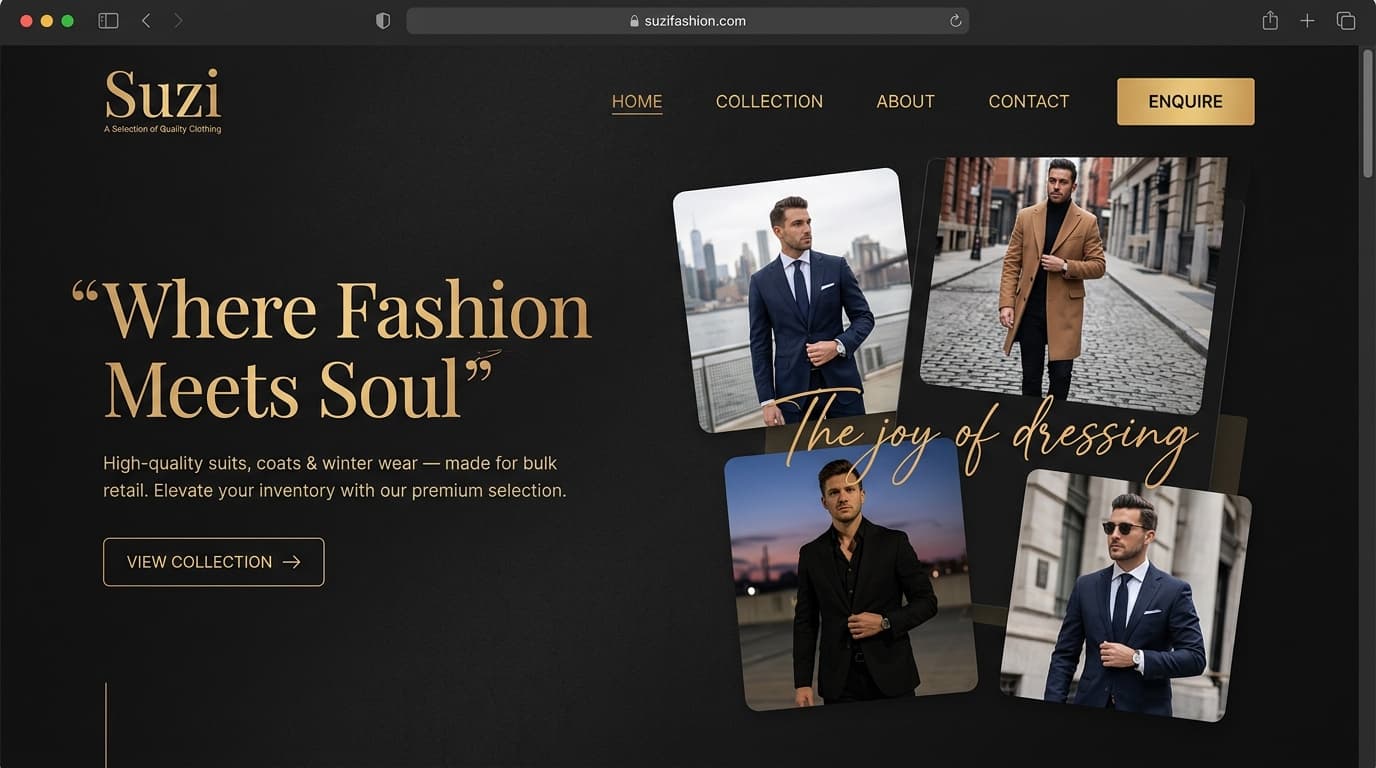Open the CONTACT nav item

(1029, 102)
